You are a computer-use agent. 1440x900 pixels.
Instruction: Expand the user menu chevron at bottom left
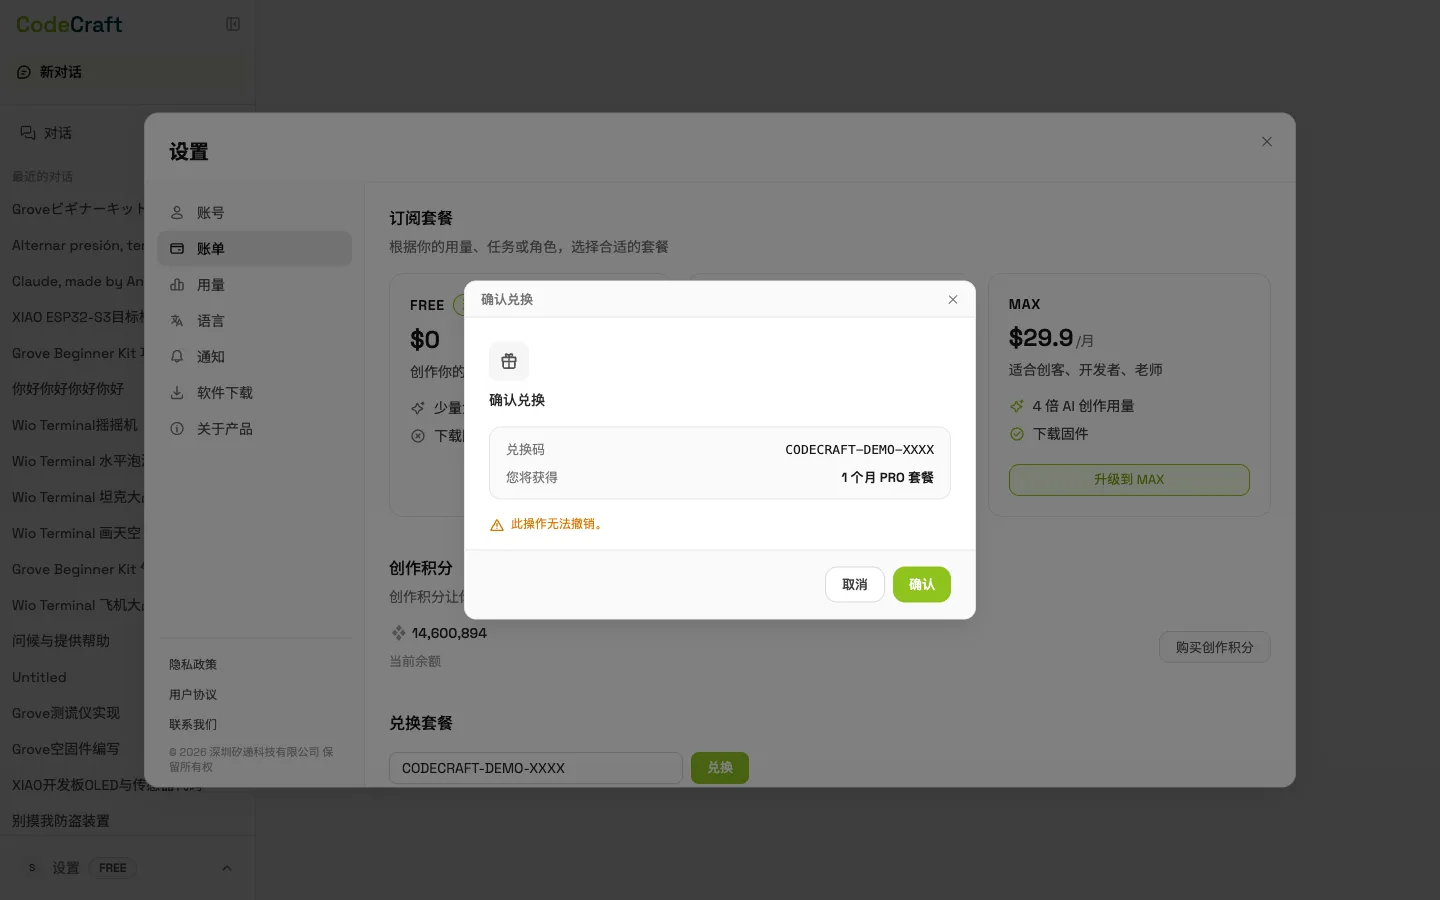click(x=227, y=868)
